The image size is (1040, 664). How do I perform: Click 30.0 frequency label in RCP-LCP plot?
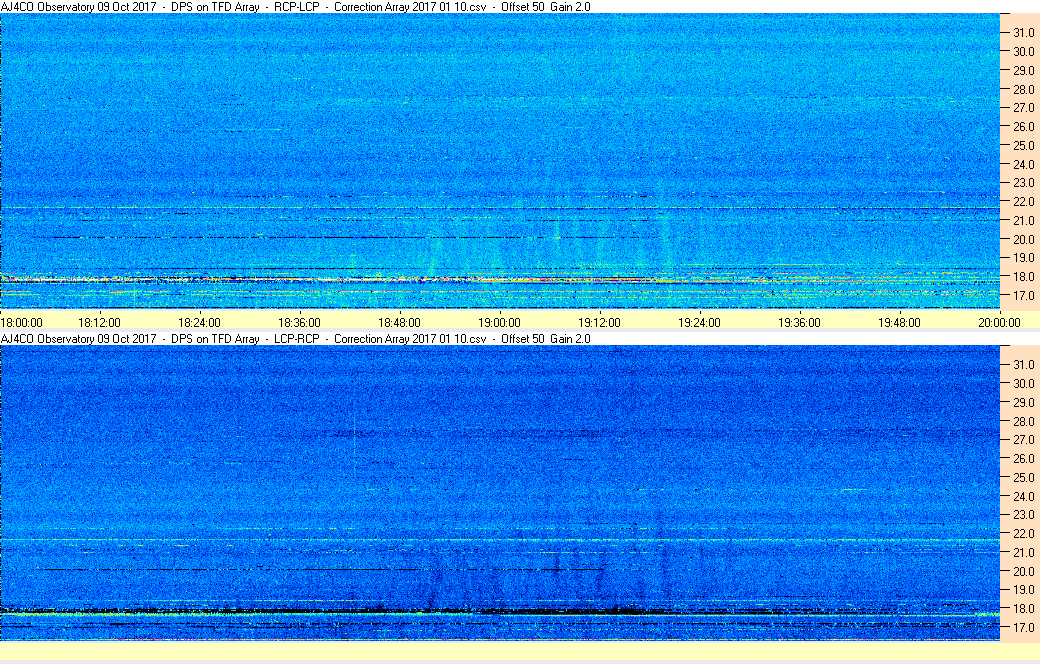click(1023, 52)
